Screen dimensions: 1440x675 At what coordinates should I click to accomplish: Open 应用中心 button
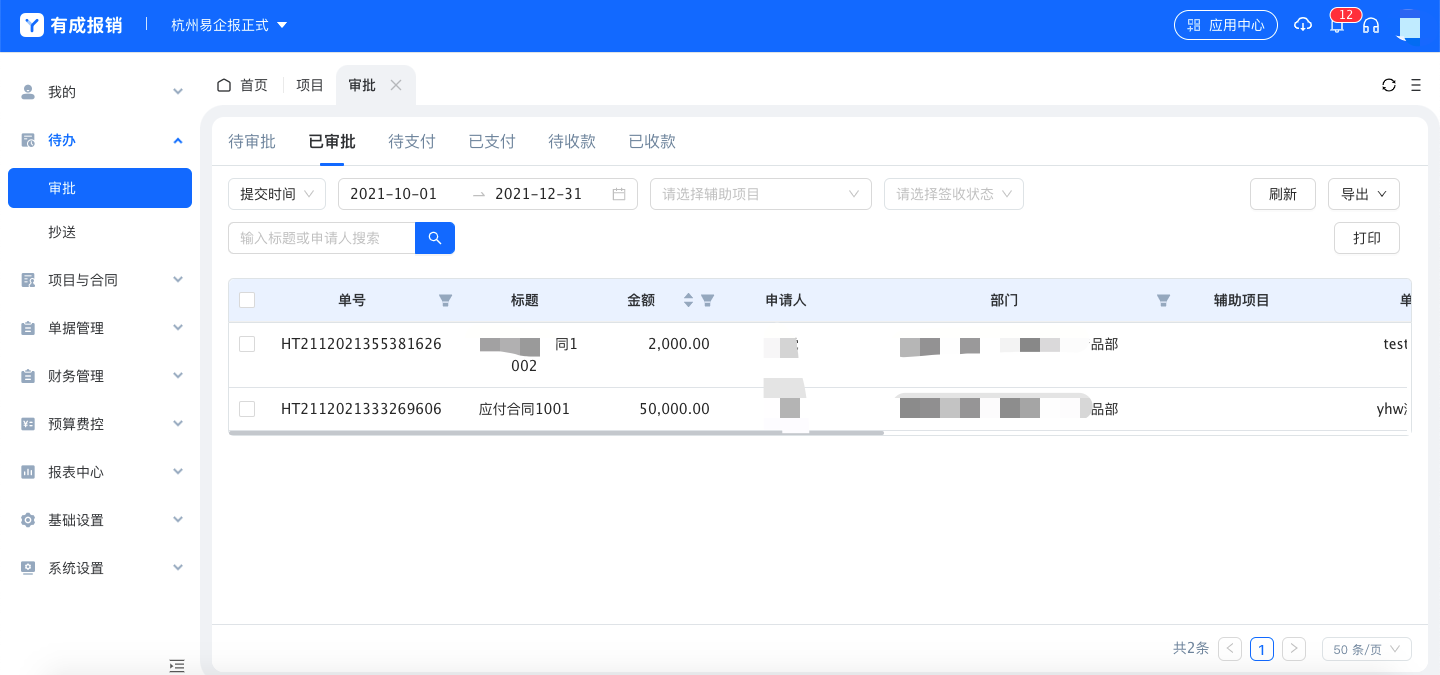(x=1226, y=25)
